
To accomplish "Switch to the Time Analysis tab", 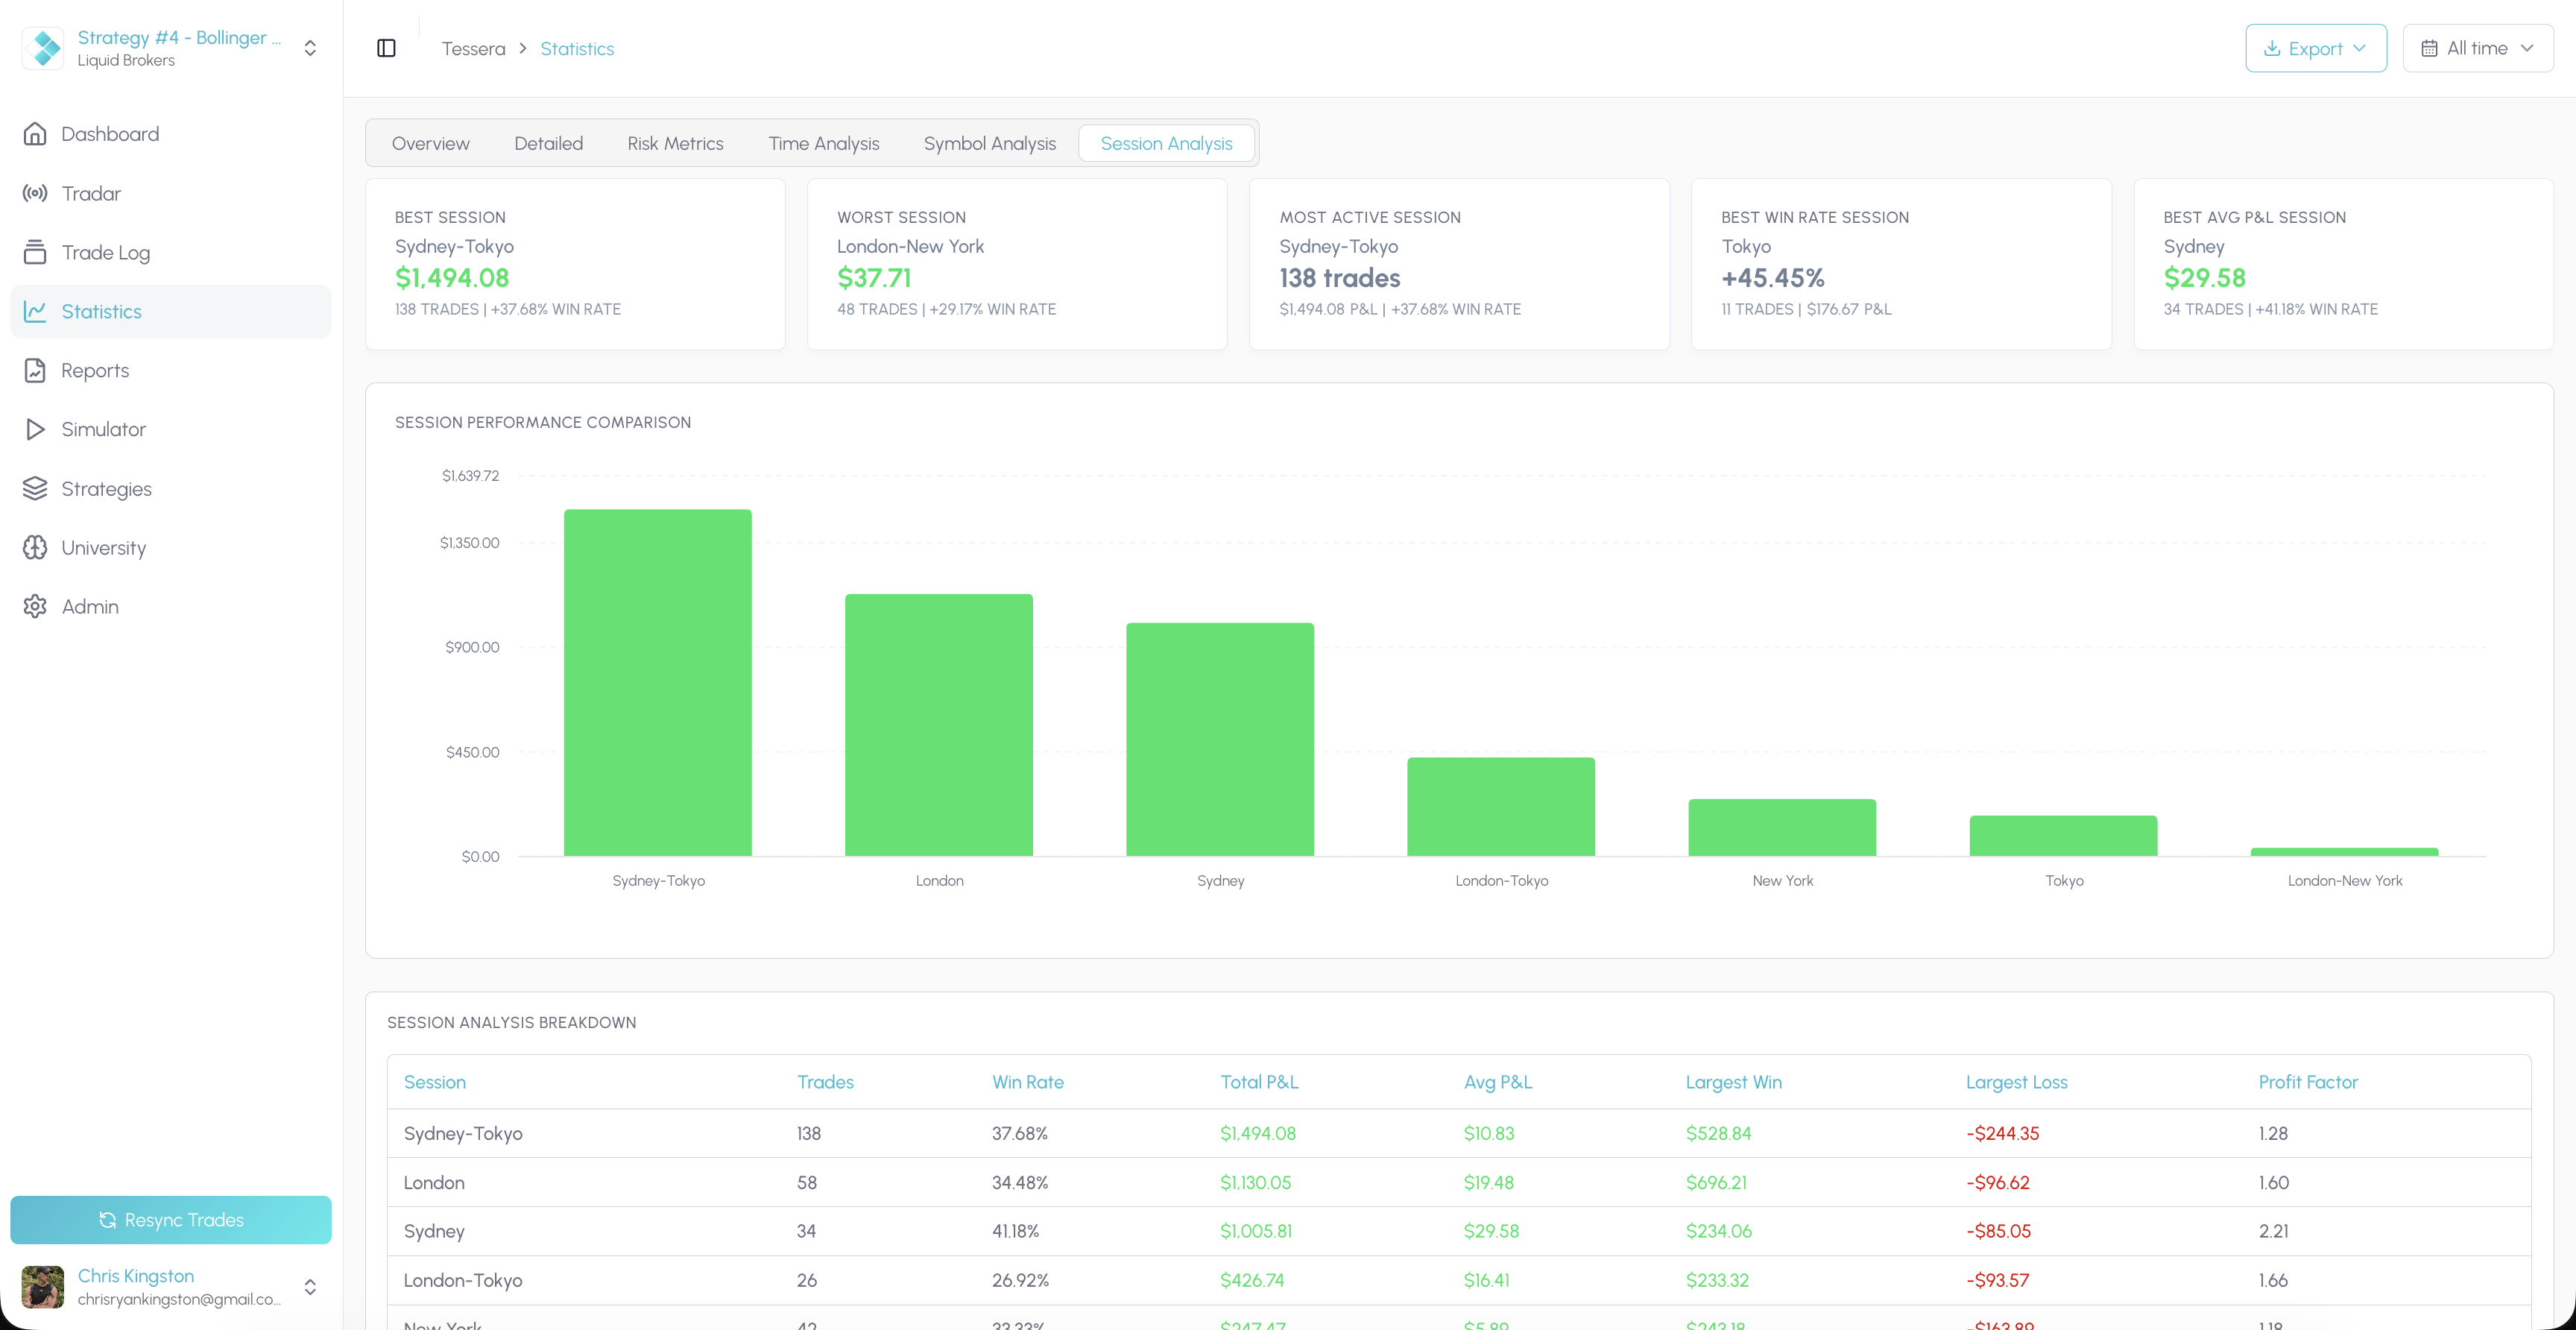I will pos(823,143).
